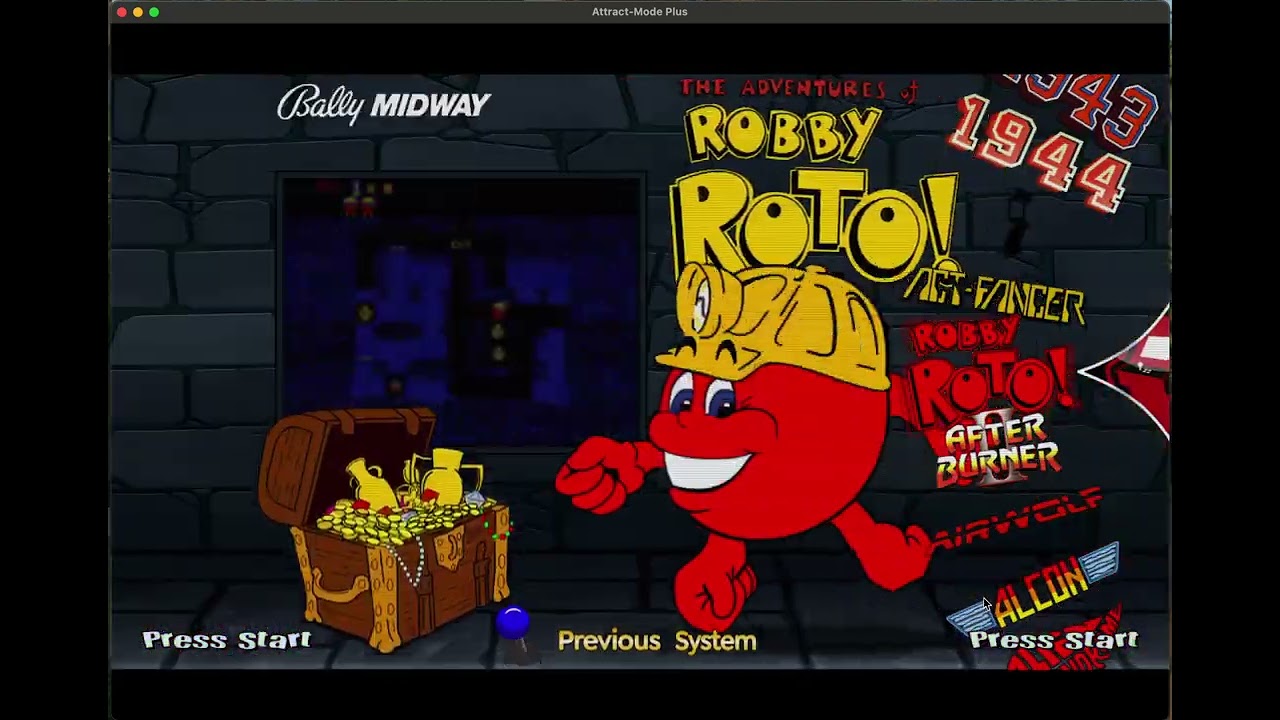Click the Bally Midway logo

pyautogui.click(x=384, y=105)
